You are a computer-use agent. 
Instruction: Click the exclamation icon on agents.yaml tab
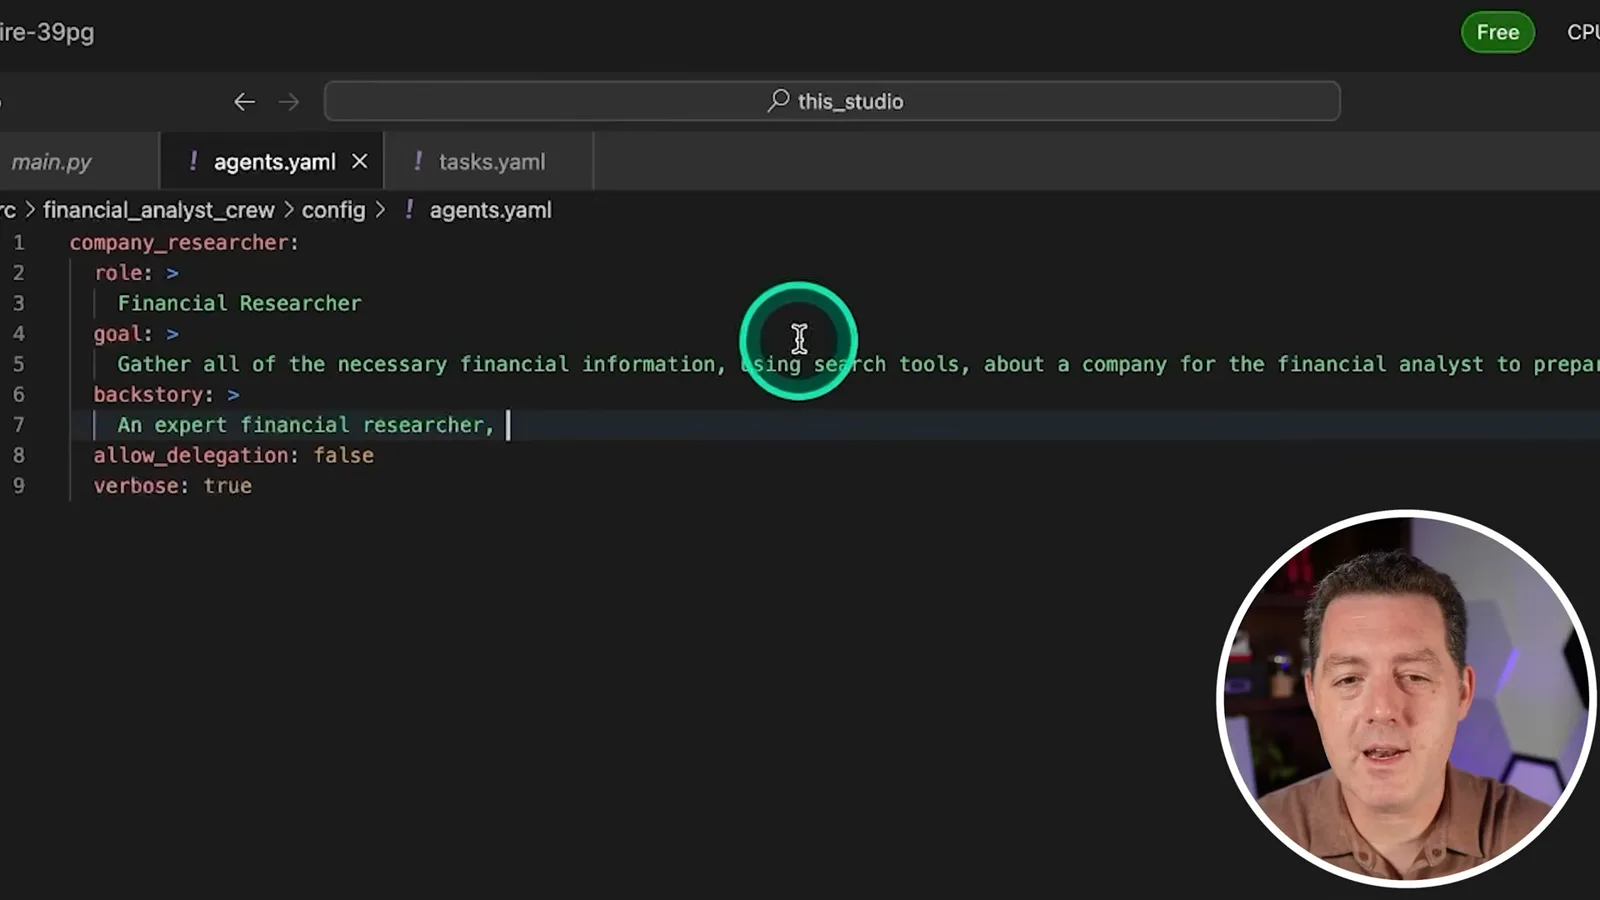[x=193, y=161]
